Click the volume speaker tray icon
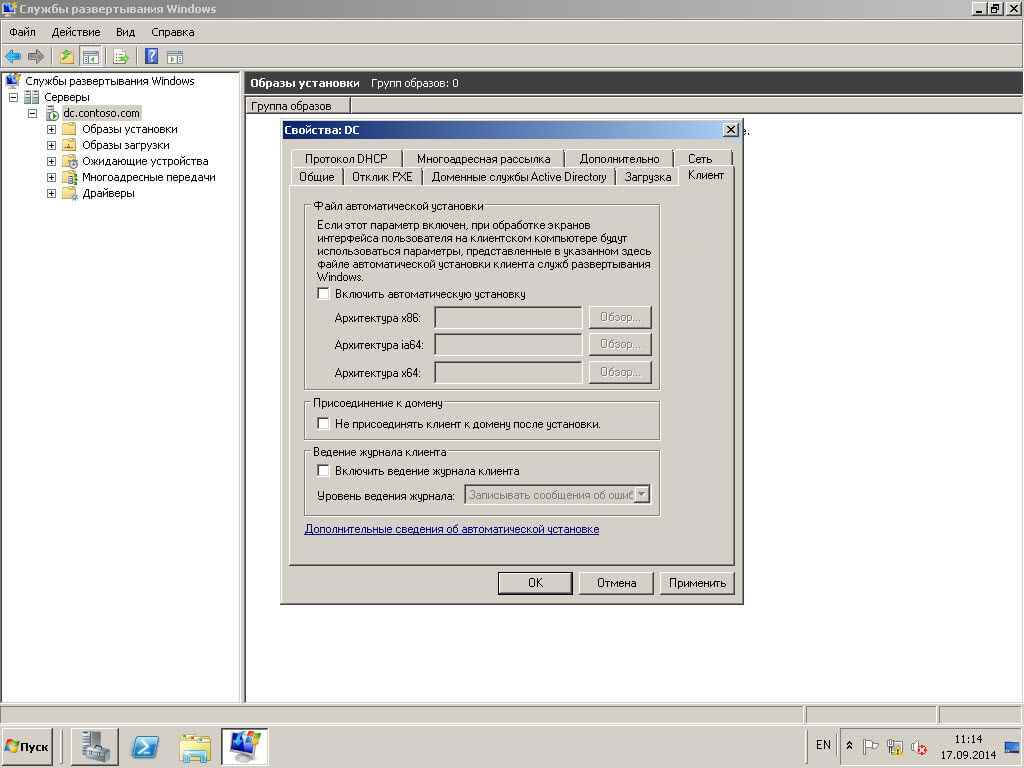The height and width of the screenshot is (768, 1024). pyautogui.click(x=919, y=746)
